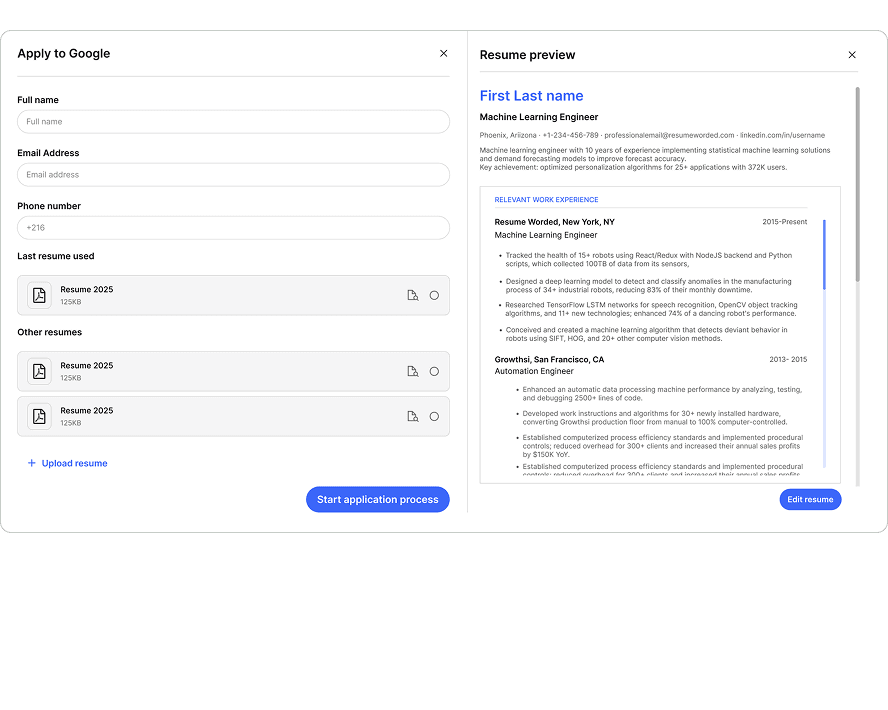Close the Resume preview panel

(852, 55)
